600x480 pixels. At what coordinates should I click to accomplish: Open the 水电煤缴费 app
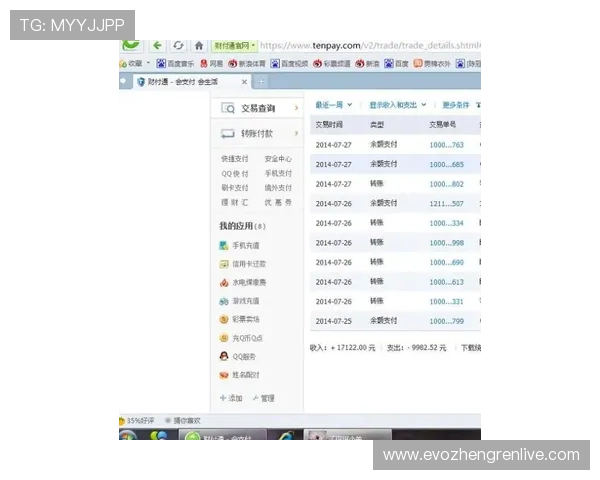[x=243, y=282]
